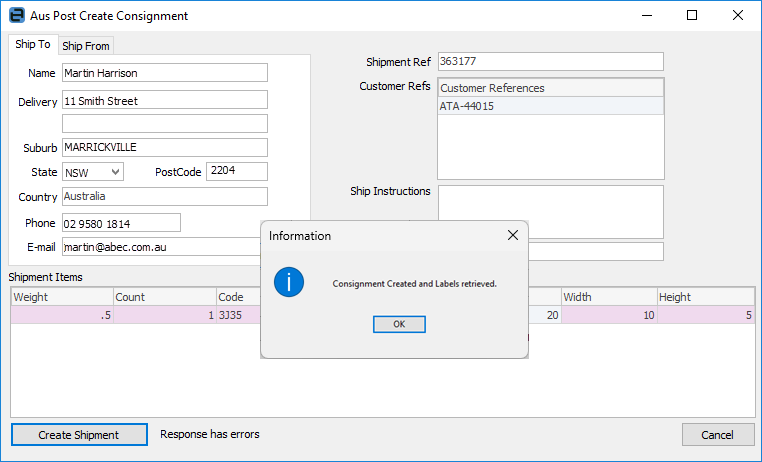Maximize the Aus Post Create Consignment window

pos(692,16)
